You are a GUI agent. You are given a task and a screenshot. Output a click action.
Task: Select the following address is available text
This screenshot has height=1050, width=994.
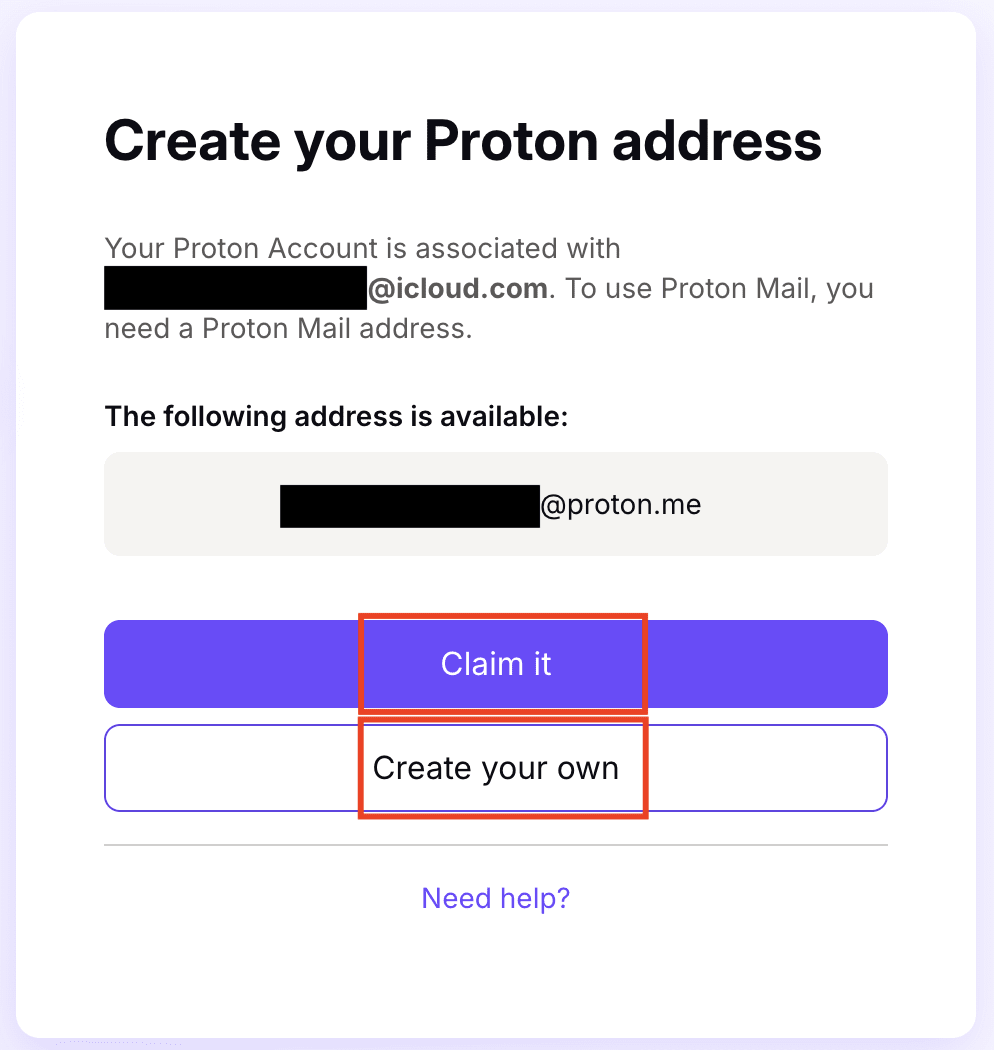336,416
